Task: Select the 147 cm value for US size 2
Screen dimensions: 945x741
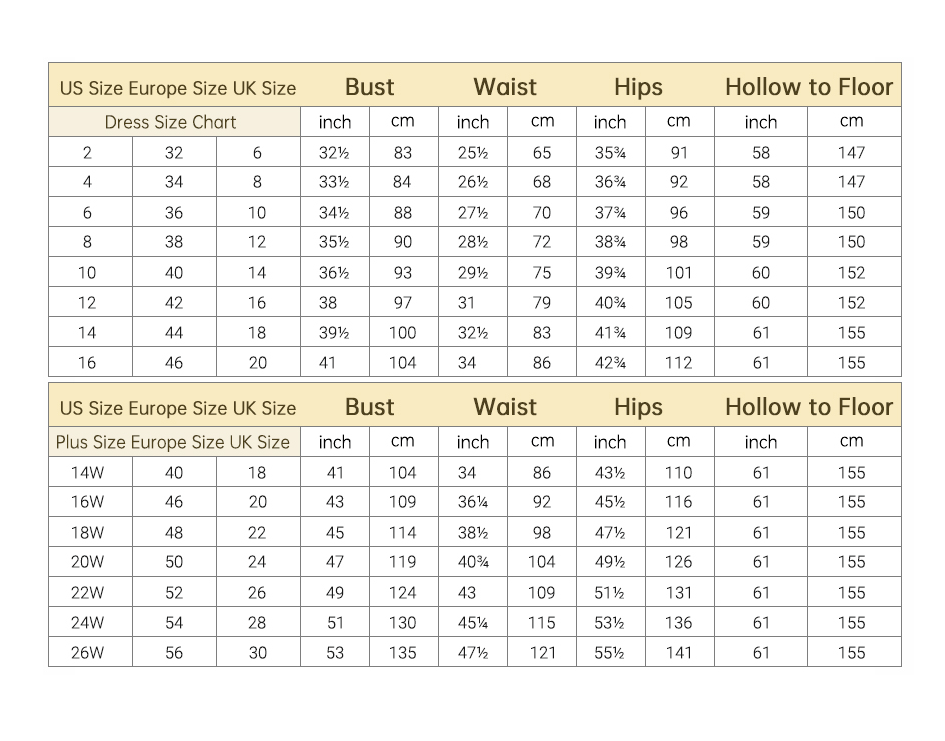Action: click(851, 153)
